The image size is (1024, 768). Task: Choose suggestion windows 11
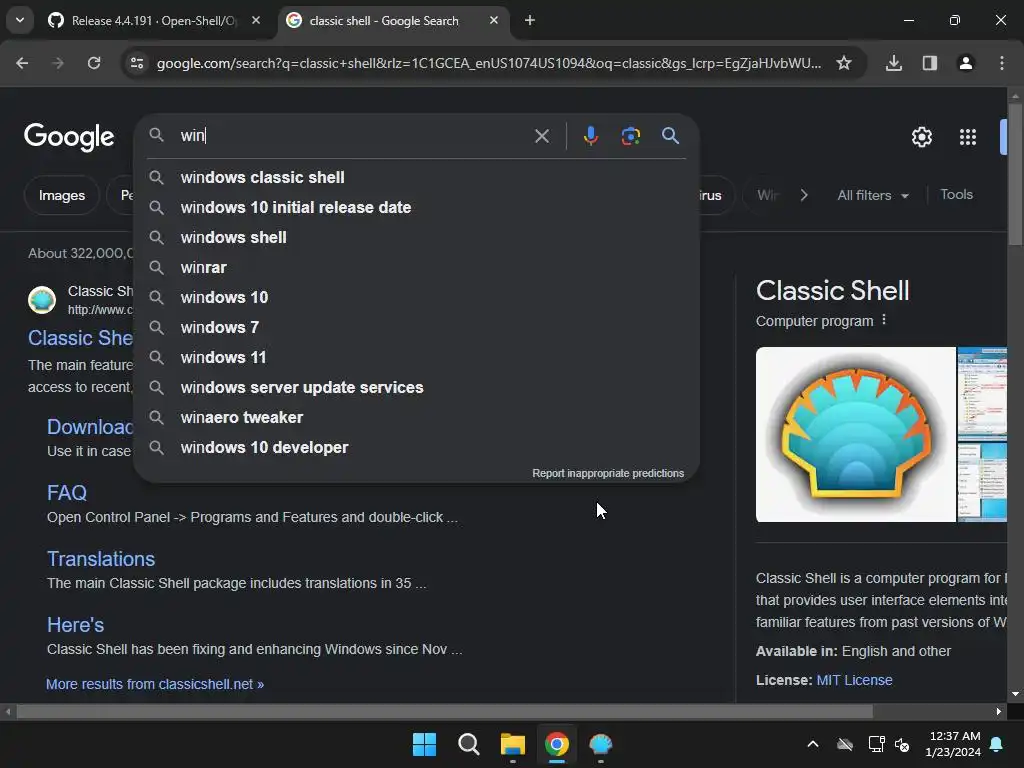(417, 358)
